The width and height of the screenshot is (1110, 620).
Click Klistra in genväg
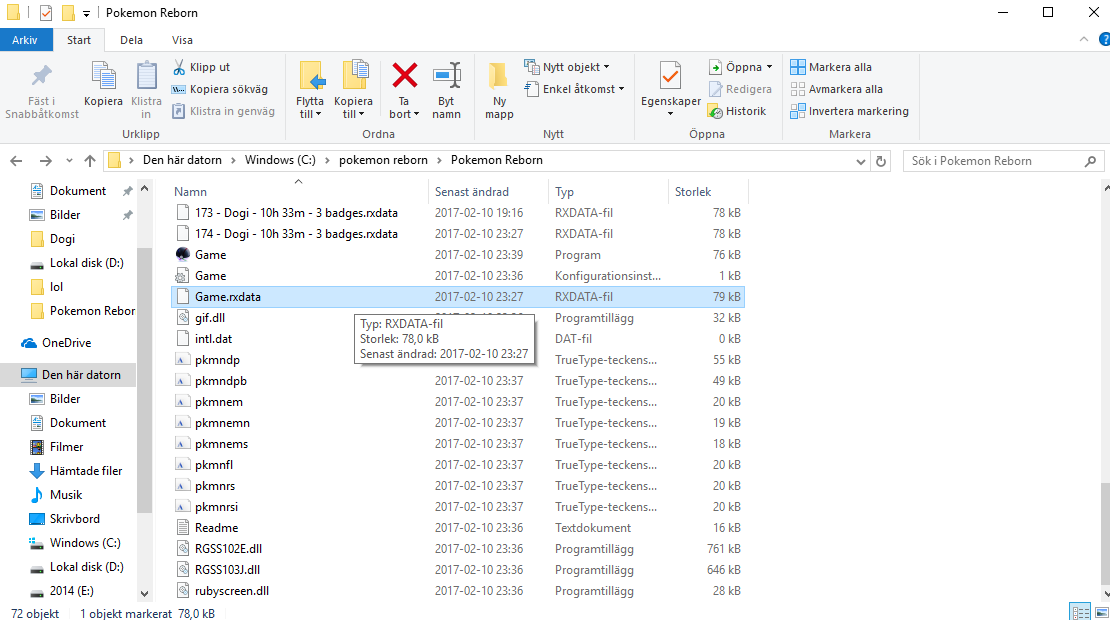[x=224, y=111]
